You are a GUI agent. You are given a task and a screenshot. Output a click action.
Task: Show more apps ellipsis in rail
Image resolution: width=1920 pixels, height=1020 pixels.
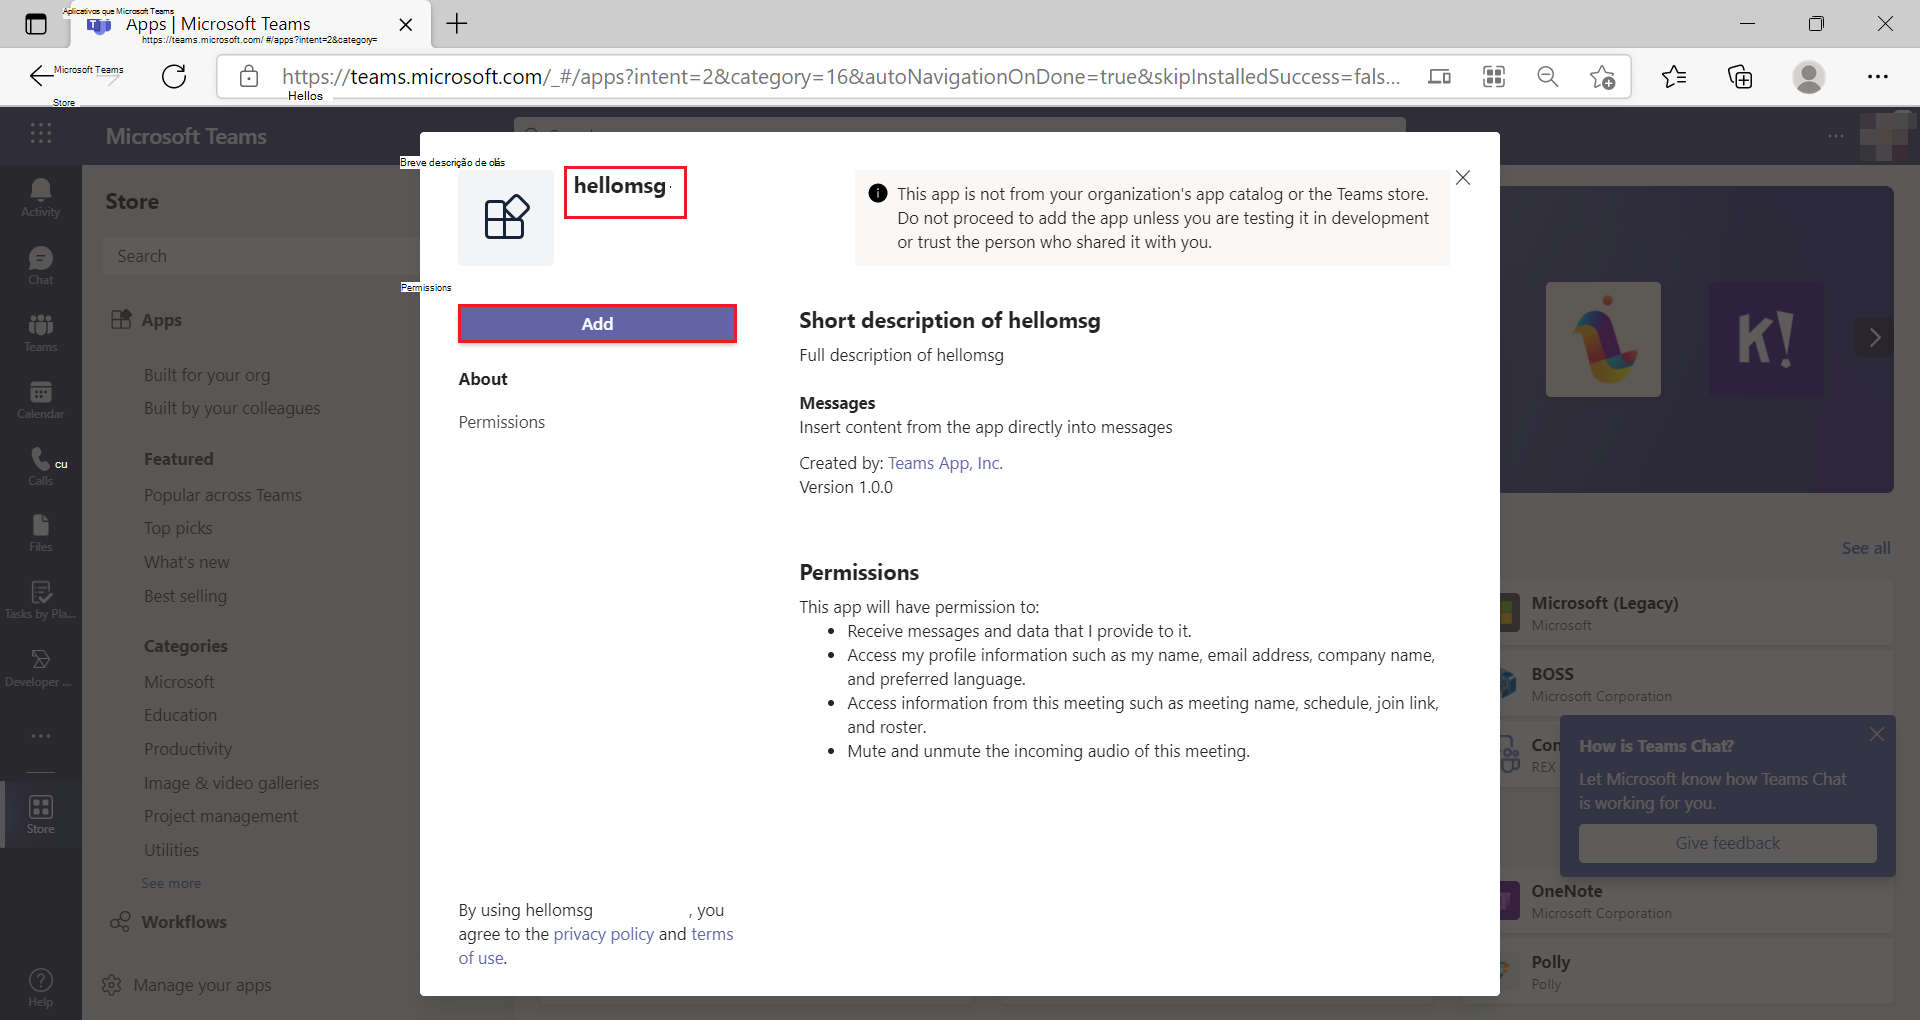[41, 736]
